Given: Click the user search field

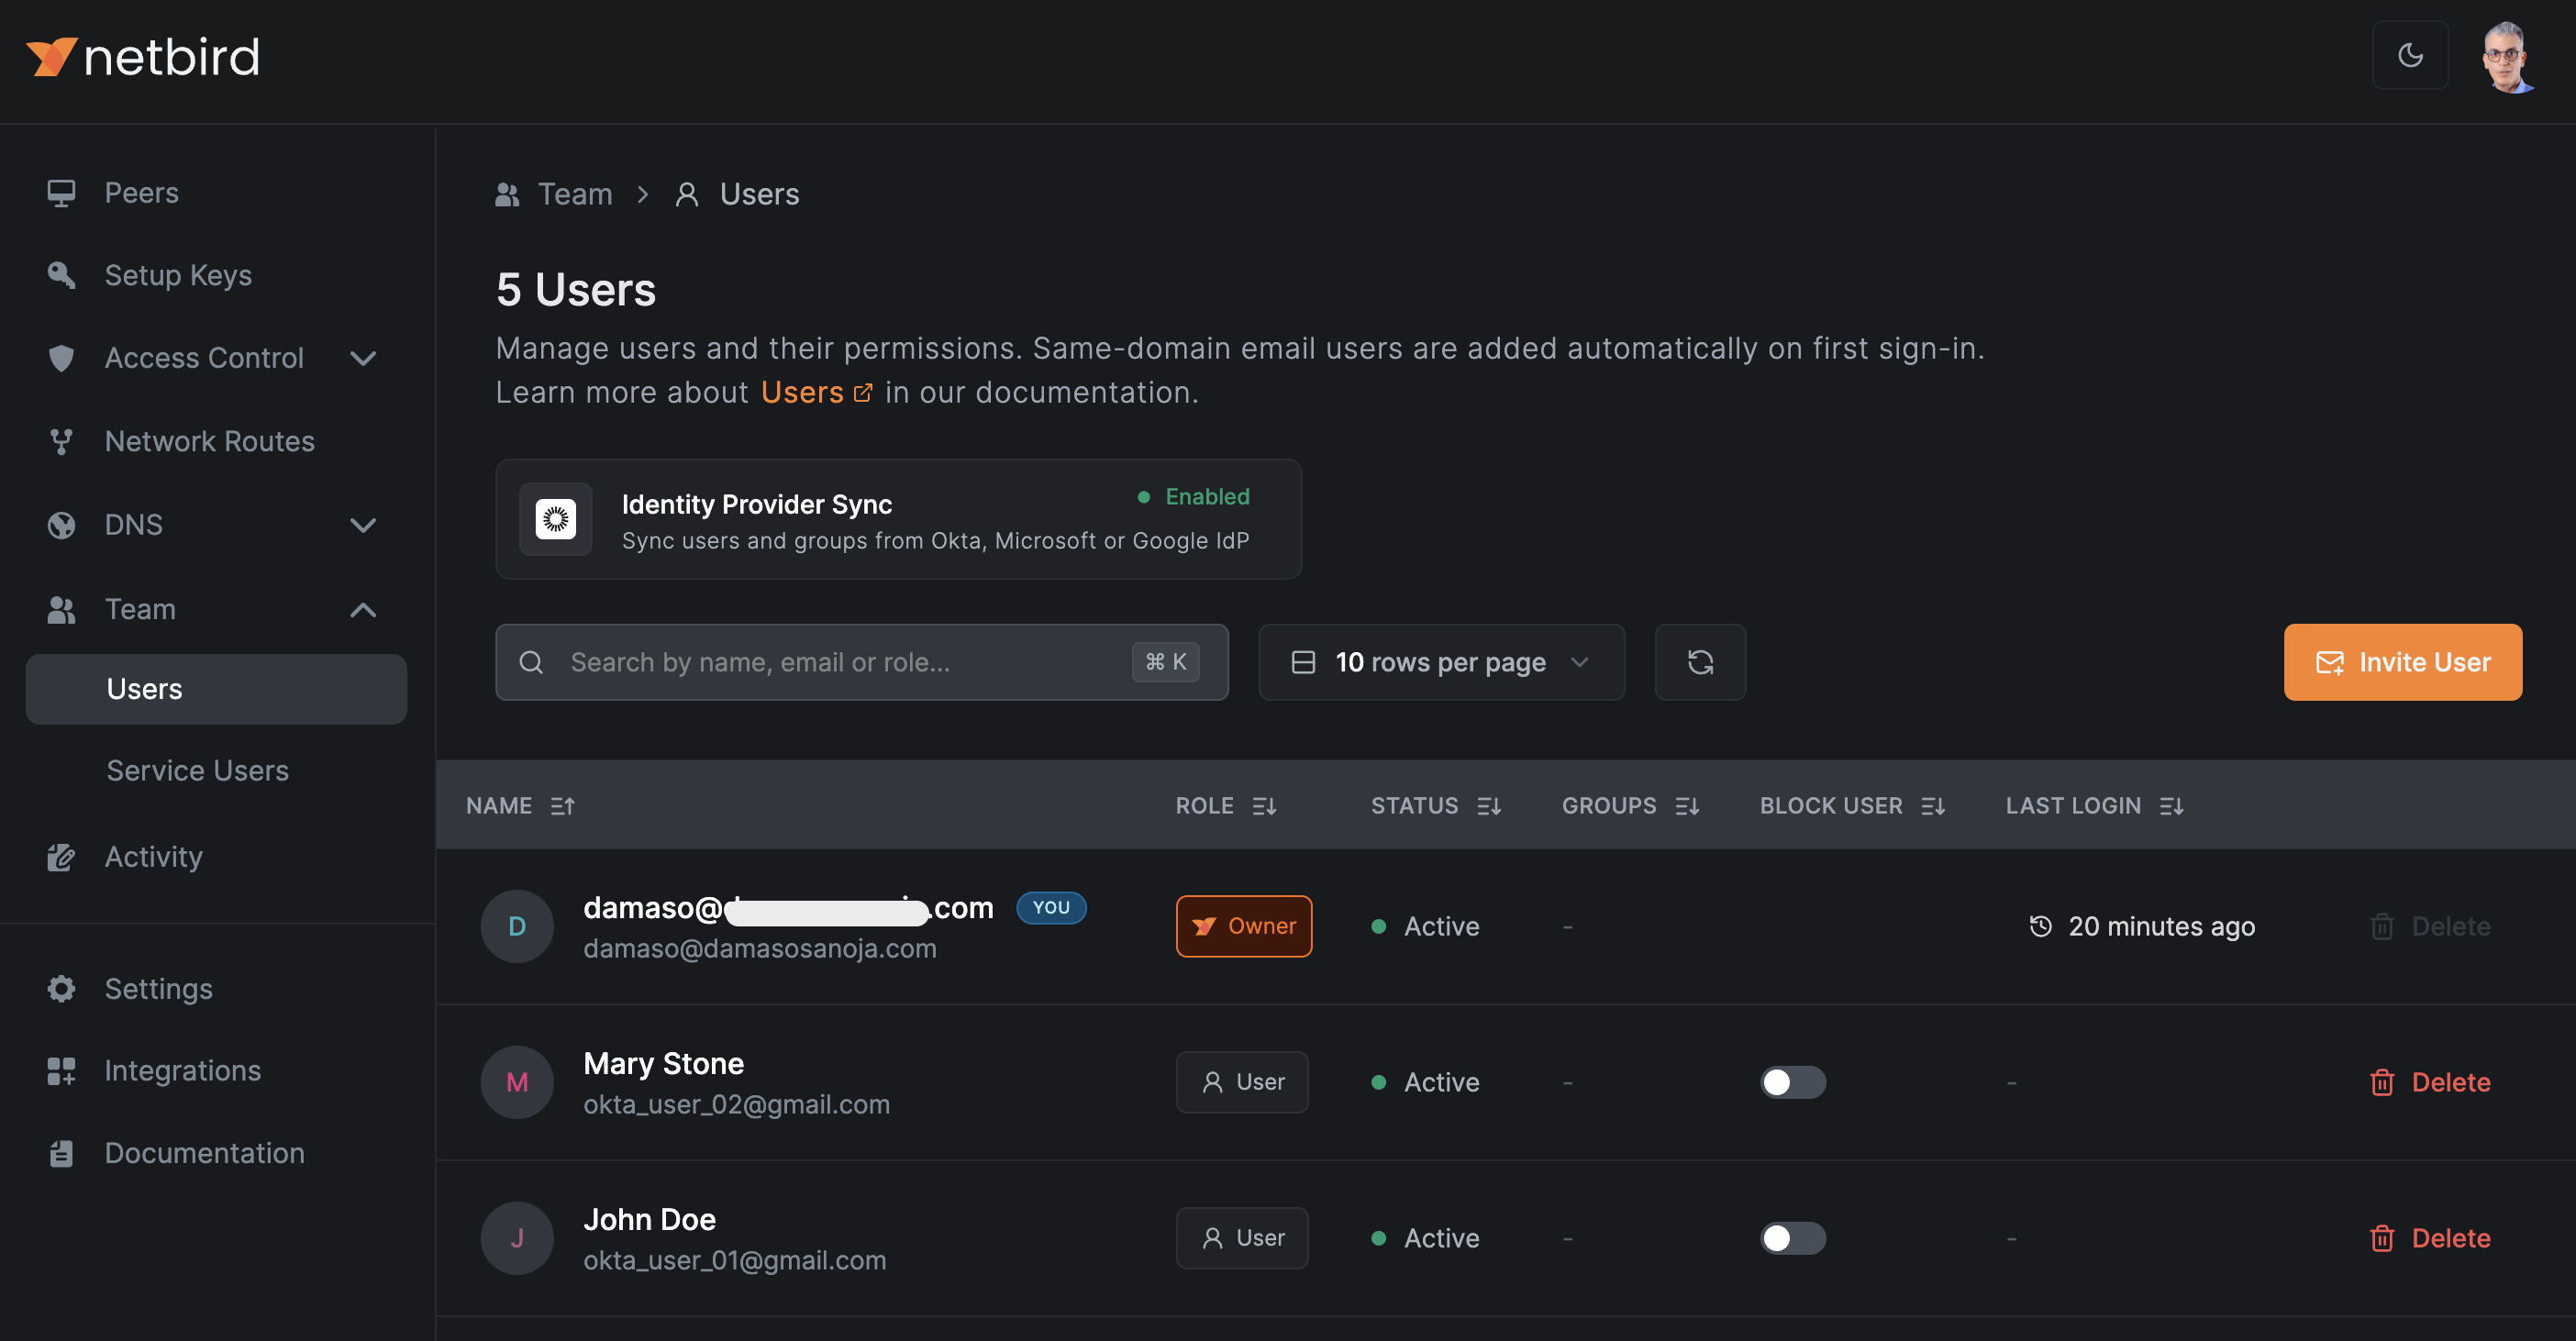Looking at the screenshot, I should pyautogui.click(x=845, y=662).
